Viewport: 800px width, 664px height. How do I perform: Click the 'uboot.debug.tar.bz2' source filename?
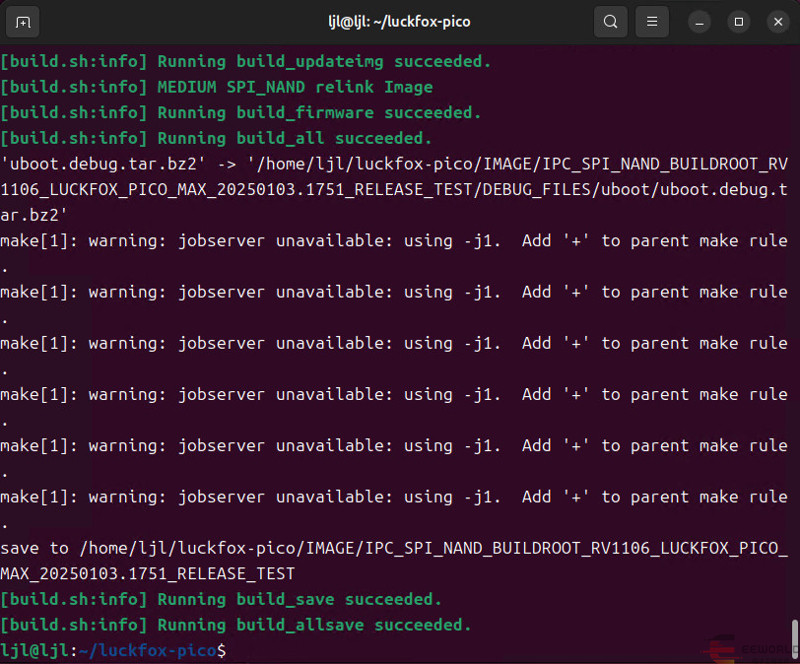pos(104,164)
